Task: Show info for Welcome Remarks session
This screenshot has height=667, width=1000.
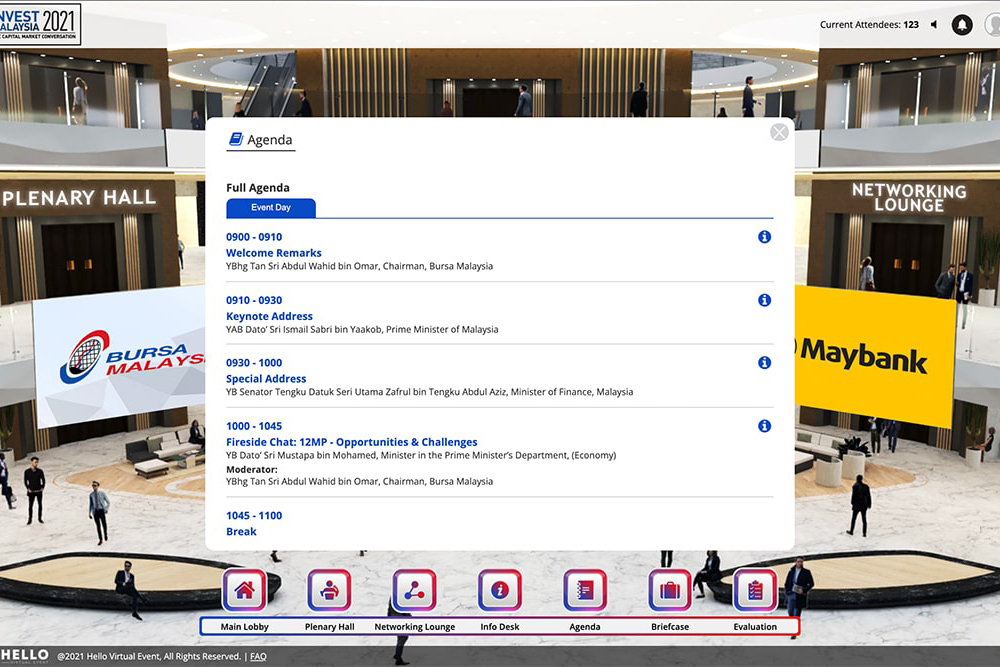Action: [x=765, y=237]
